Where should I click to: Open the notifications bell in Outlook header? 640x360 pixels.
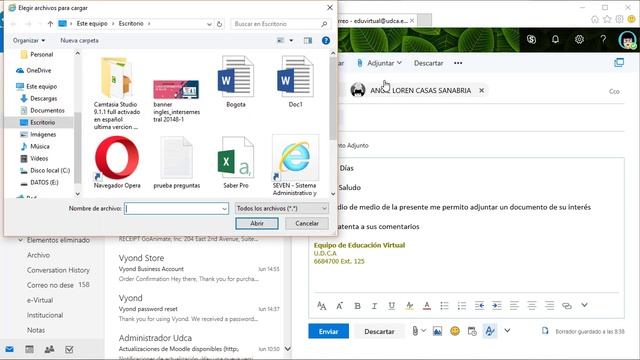(555, 40)
